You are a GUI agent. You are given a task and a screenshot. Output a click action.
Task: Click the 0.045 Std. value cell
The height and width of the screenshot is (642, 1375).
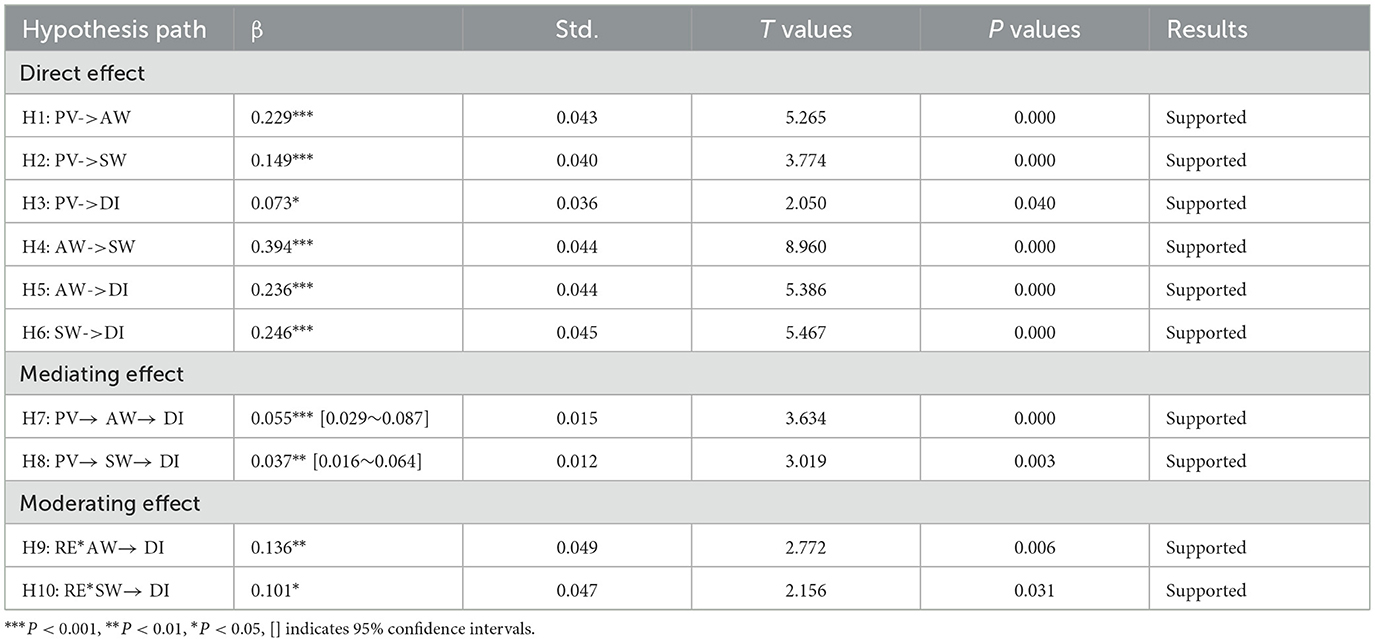click(x=577, y=332)
